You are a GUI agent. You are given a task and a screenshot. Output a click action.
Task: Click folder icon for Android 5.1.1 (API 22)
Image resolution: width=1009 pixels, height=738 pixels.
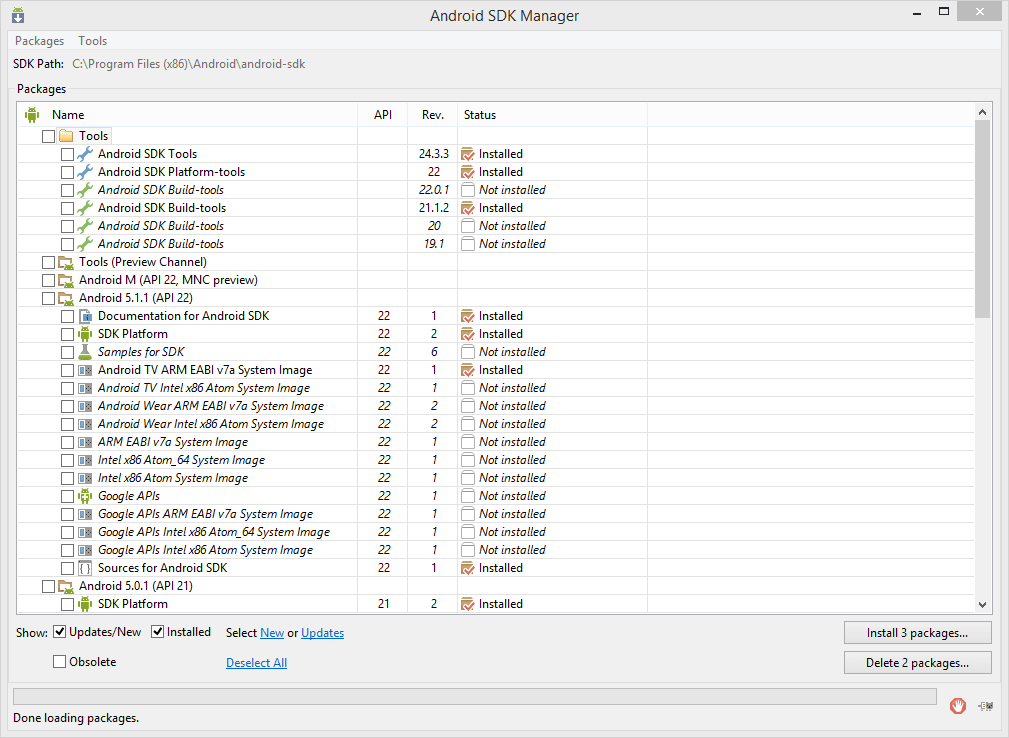[66, 299]
